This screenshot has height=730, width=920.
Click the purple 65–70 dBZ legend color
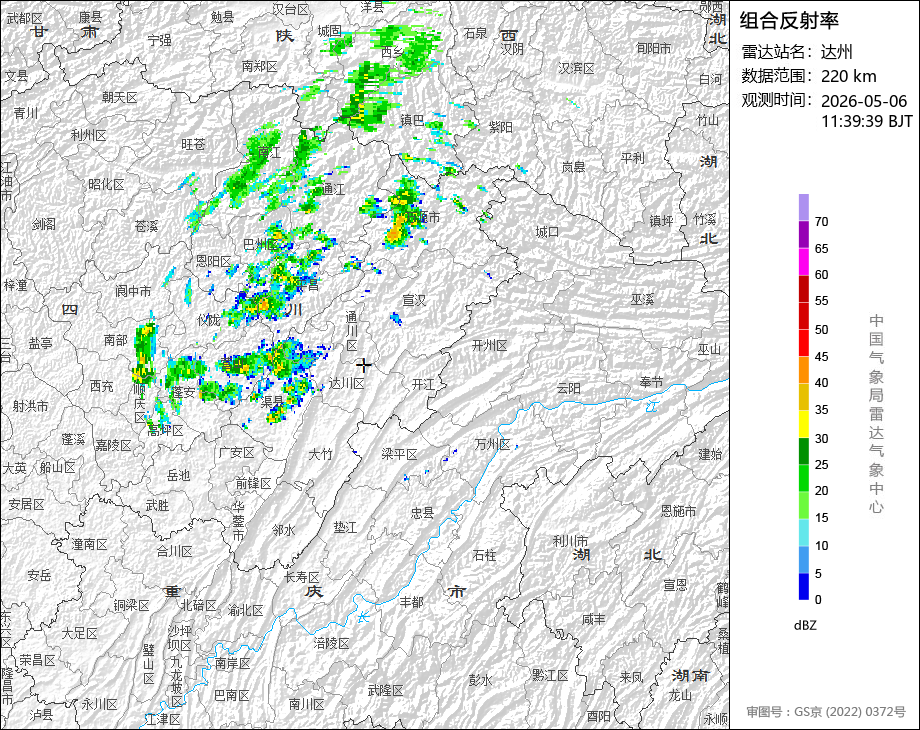[x=804, y=234]
